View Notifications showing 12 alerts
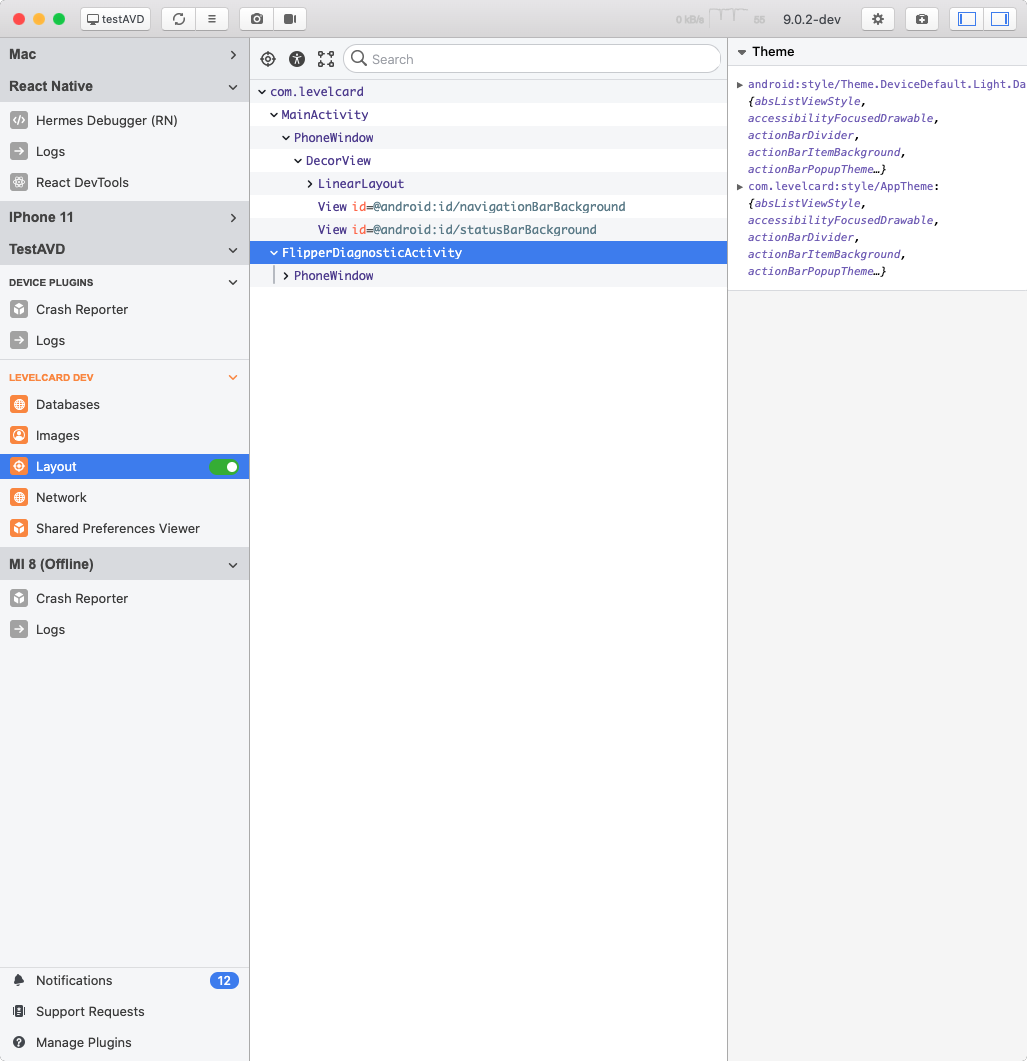This screenshot has width=1027, height=1061. (74, 980)
